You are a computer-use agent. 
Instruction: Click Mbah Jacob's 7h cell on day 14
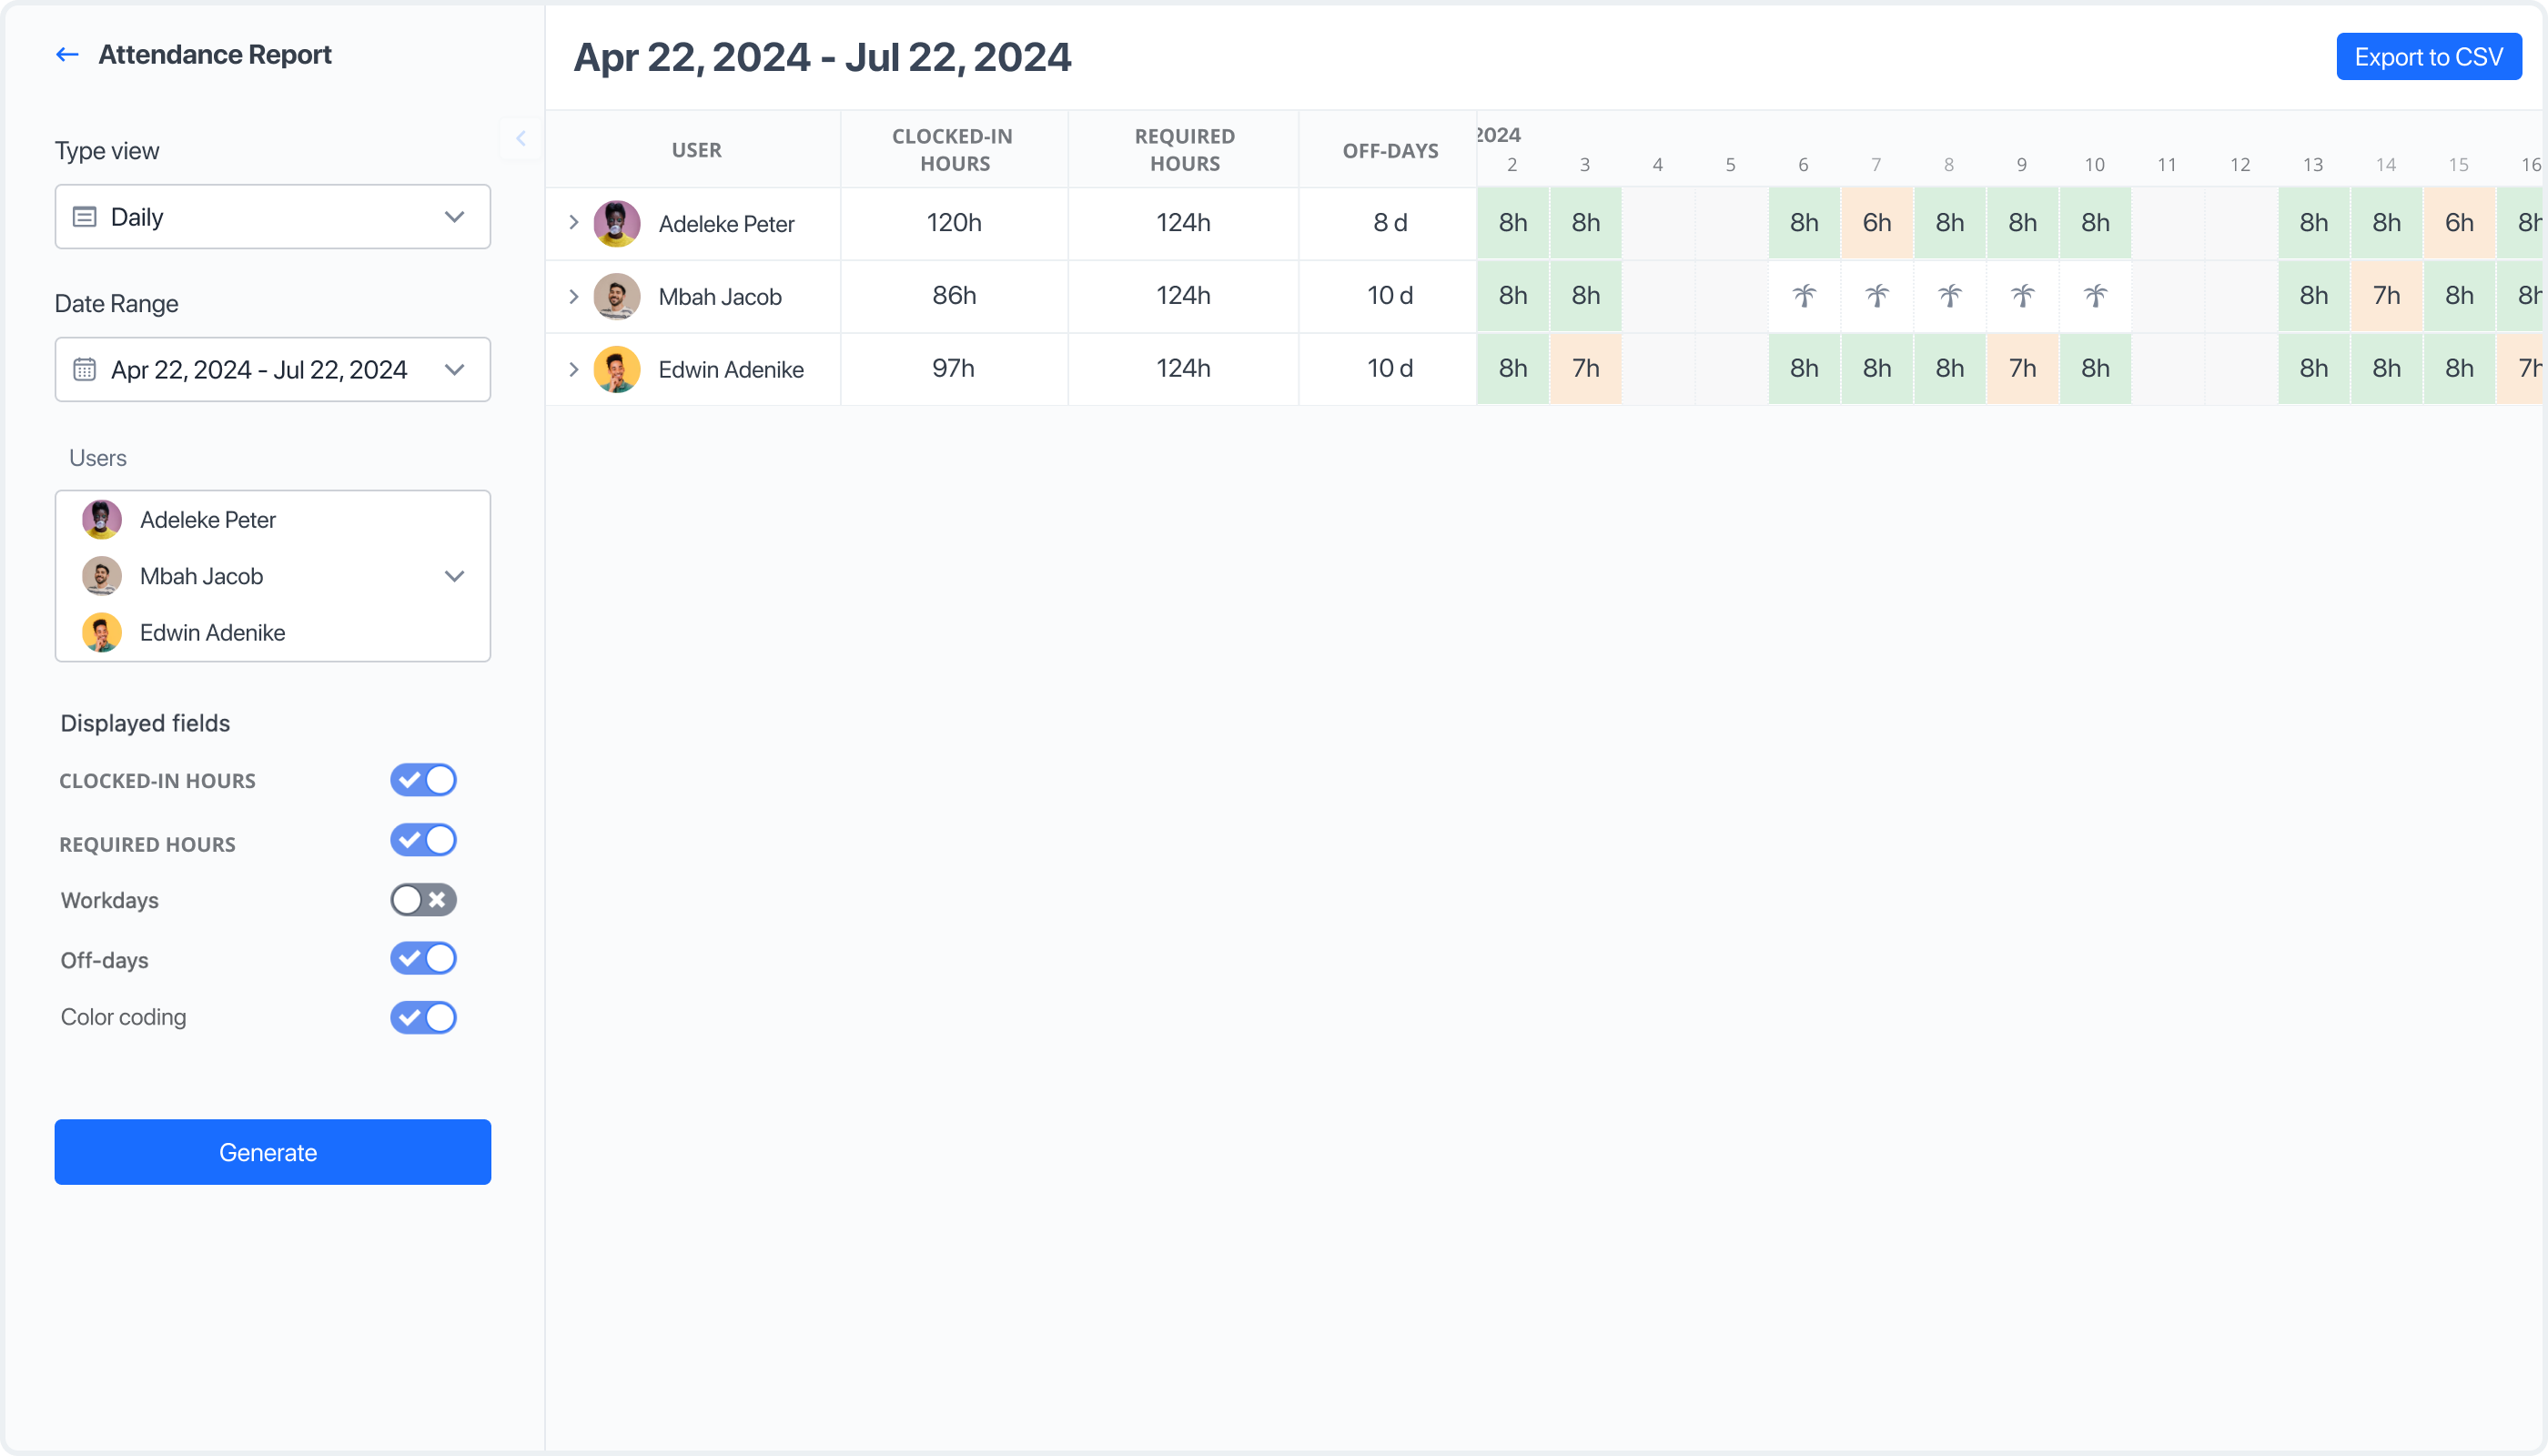tap(2386, 296)
